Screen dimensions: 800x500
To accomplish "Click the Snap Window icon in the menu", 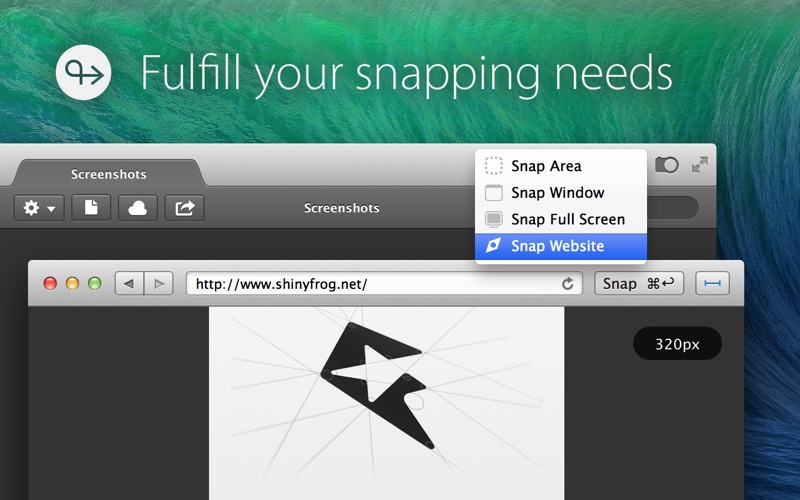I will click(493, 192).
